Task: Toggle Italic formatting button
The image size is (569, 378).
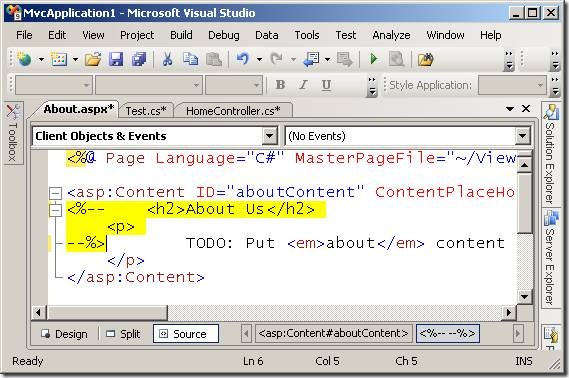Action: pos(303,85)
